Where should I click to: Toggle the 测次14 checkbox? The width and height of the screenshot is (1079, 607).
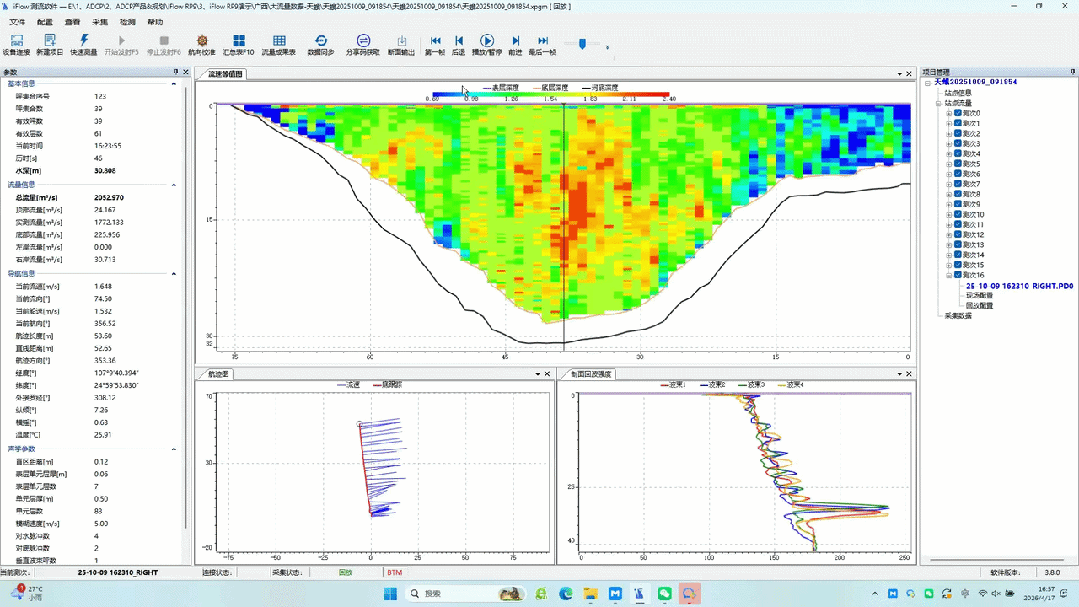coord(958,255)
